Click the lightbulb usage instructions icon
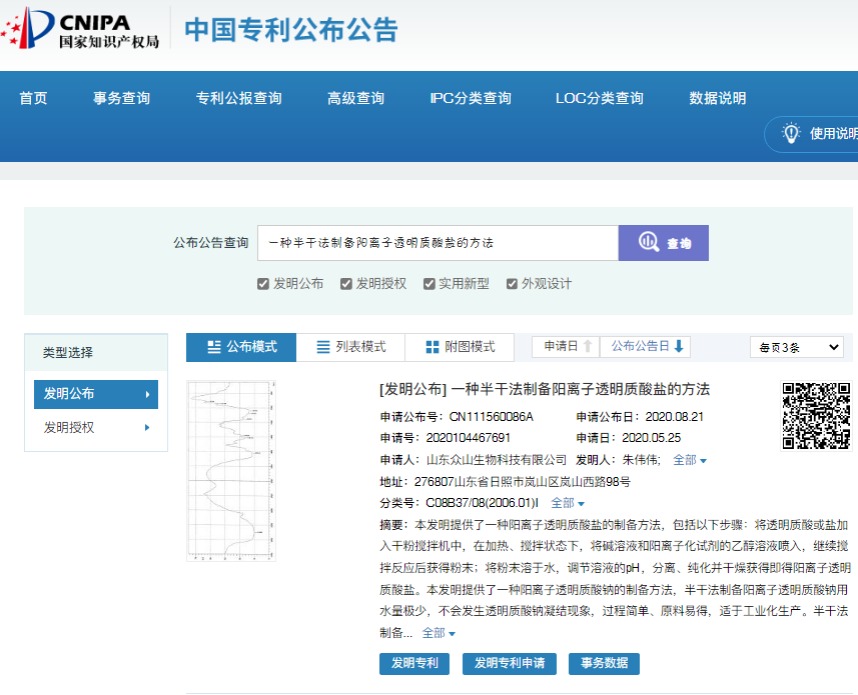This screenshot has height=695, width=858. coord(791,133)
